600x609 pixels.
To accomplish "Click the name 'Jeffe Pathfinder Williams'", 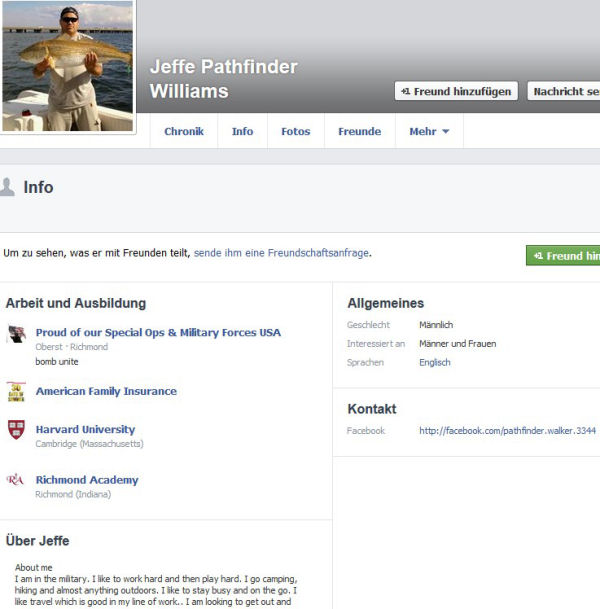I will click(223, 79).
